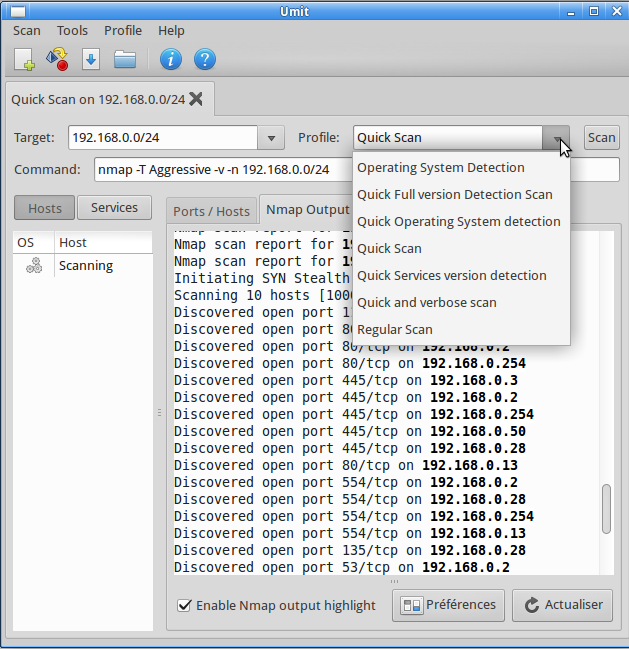Click the Nmap output vertical scrollbar
The width and height of the screenshot is (629, 649).
[606, 508]
